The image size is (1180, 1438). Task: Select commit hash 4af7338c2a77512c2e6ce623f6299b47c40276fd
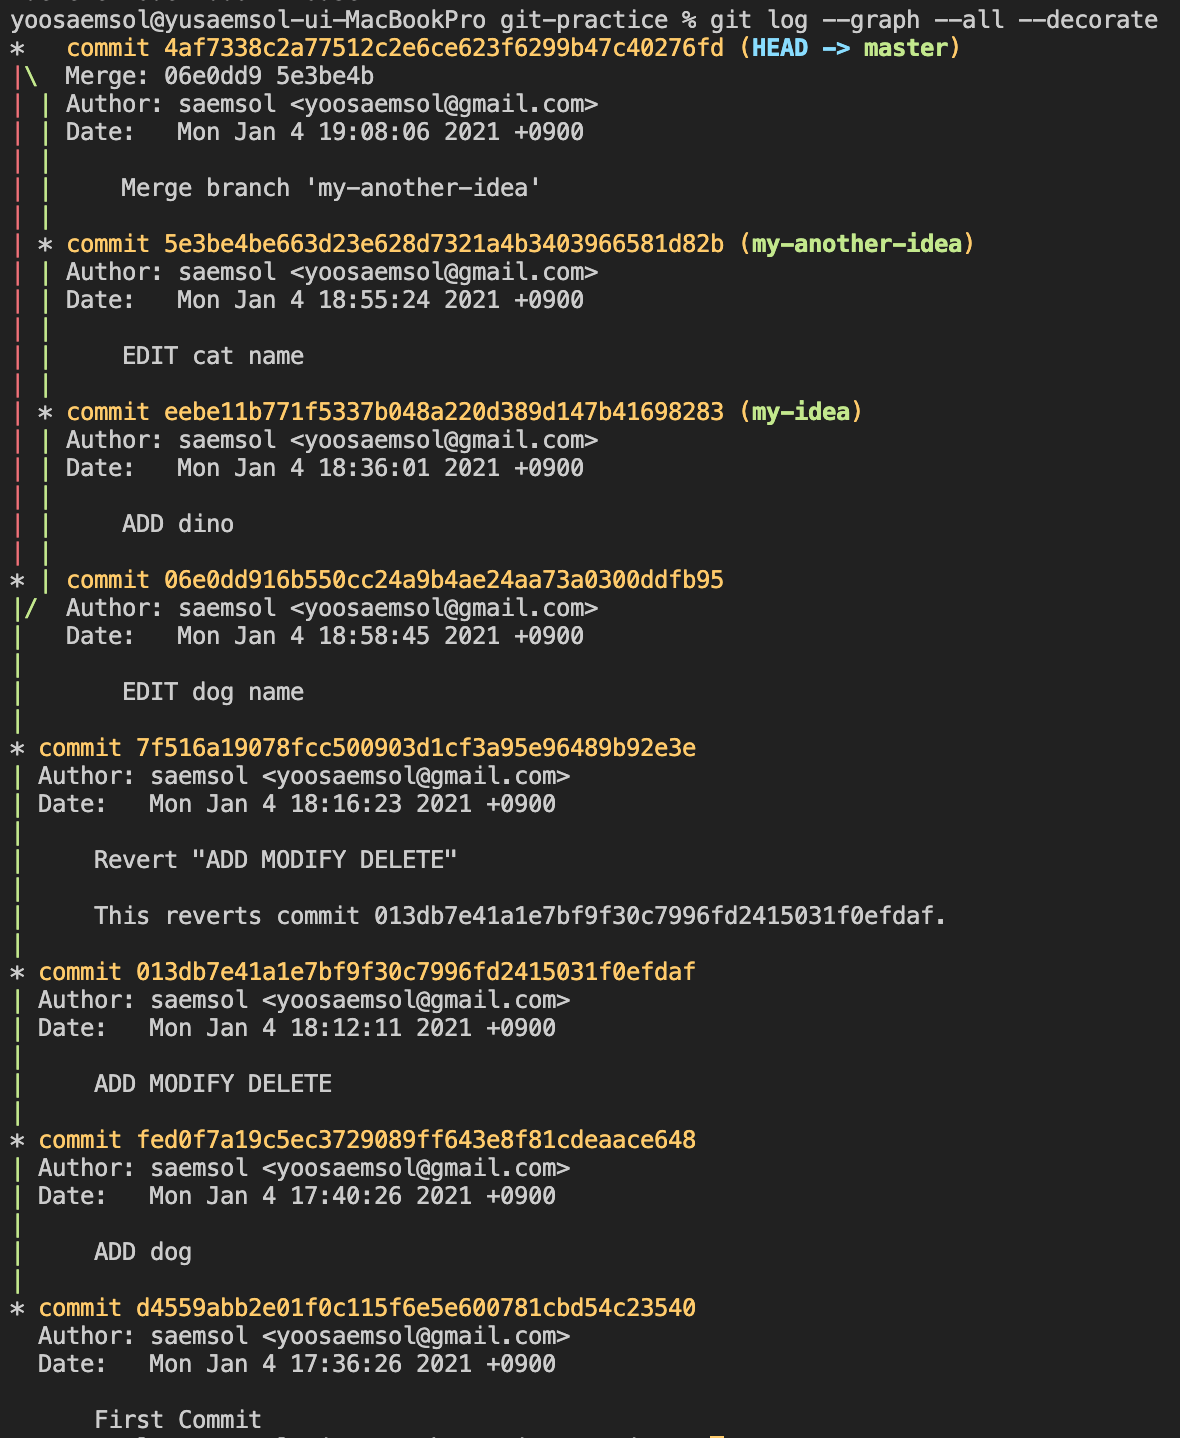pos(444,48)
